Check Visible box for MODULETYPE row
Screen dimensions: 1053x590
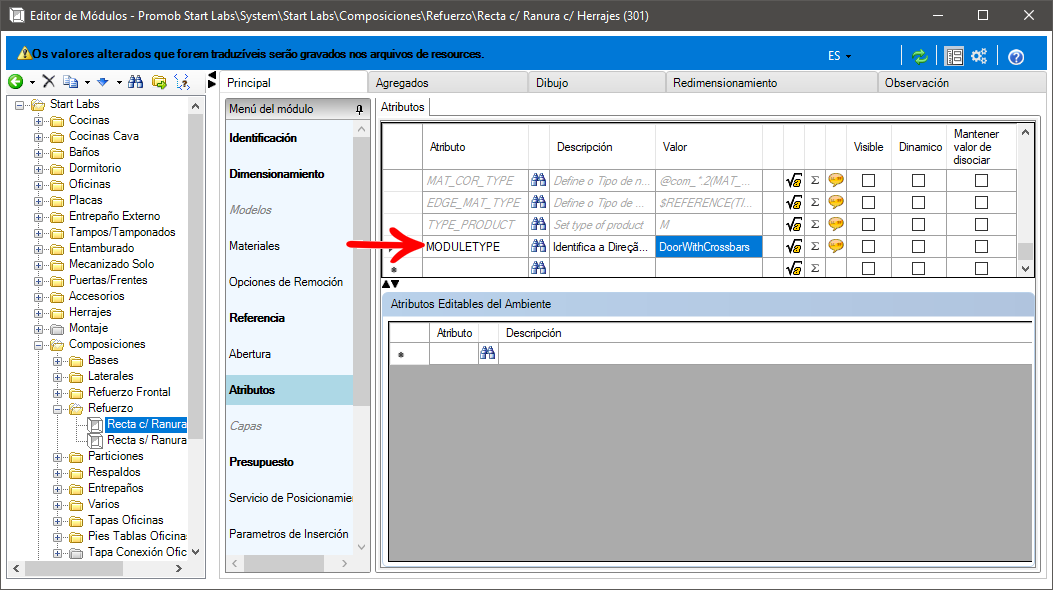click(x=868, y=247)
